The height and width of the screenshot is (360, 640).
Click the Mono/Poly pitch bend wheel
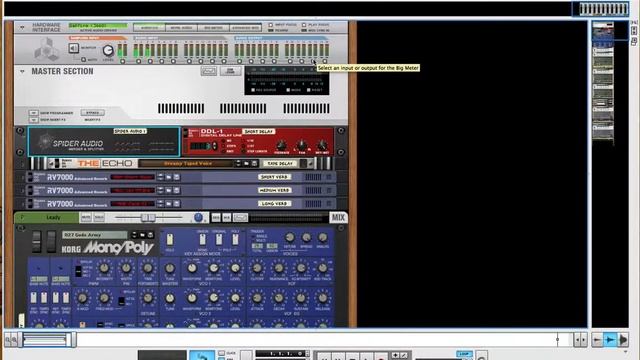click(x=37, y=241)
